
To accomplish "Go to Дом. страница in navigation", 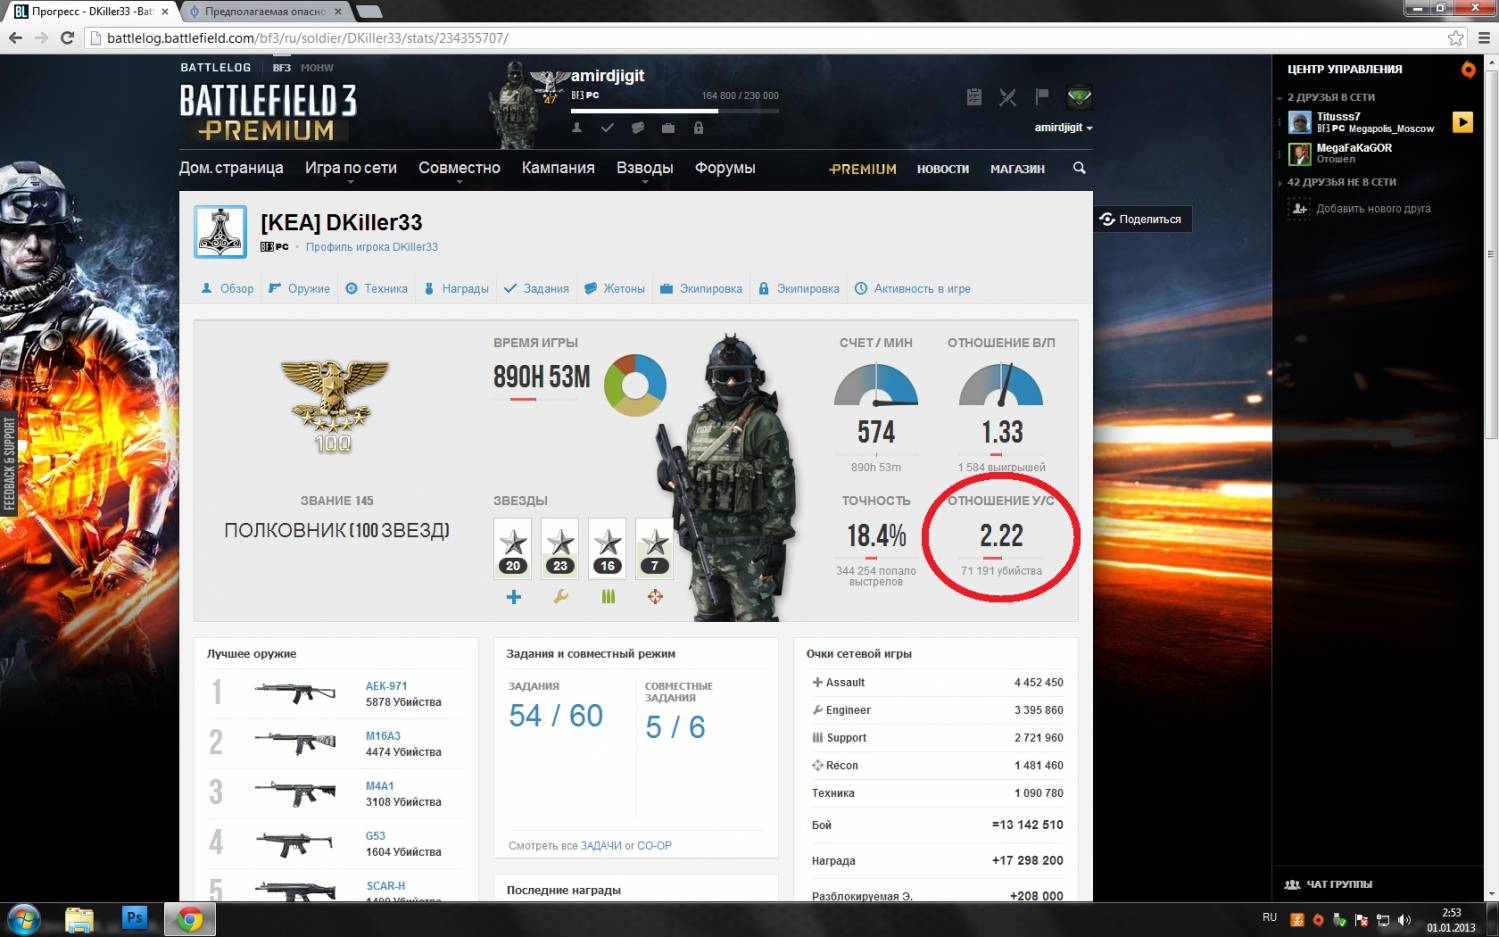I will [231, 168].
